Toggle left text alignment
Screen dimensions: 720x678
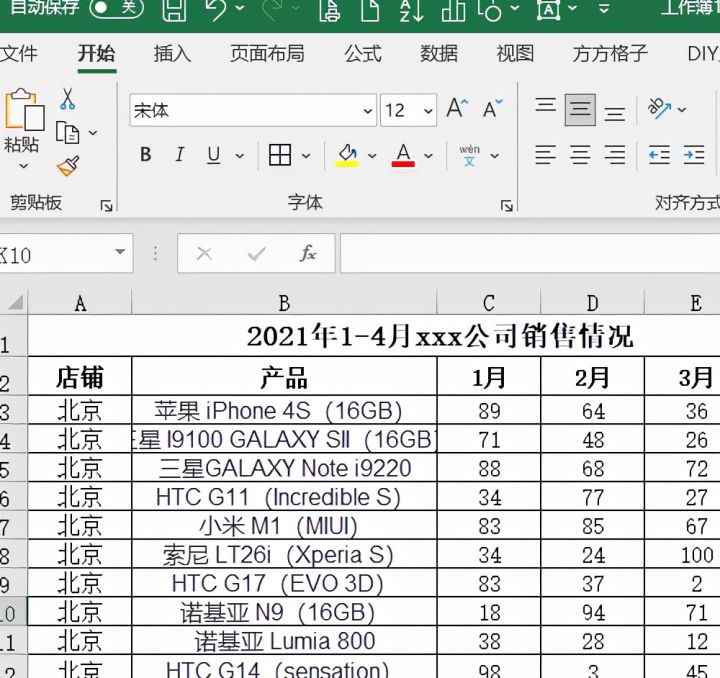point(546,155)
